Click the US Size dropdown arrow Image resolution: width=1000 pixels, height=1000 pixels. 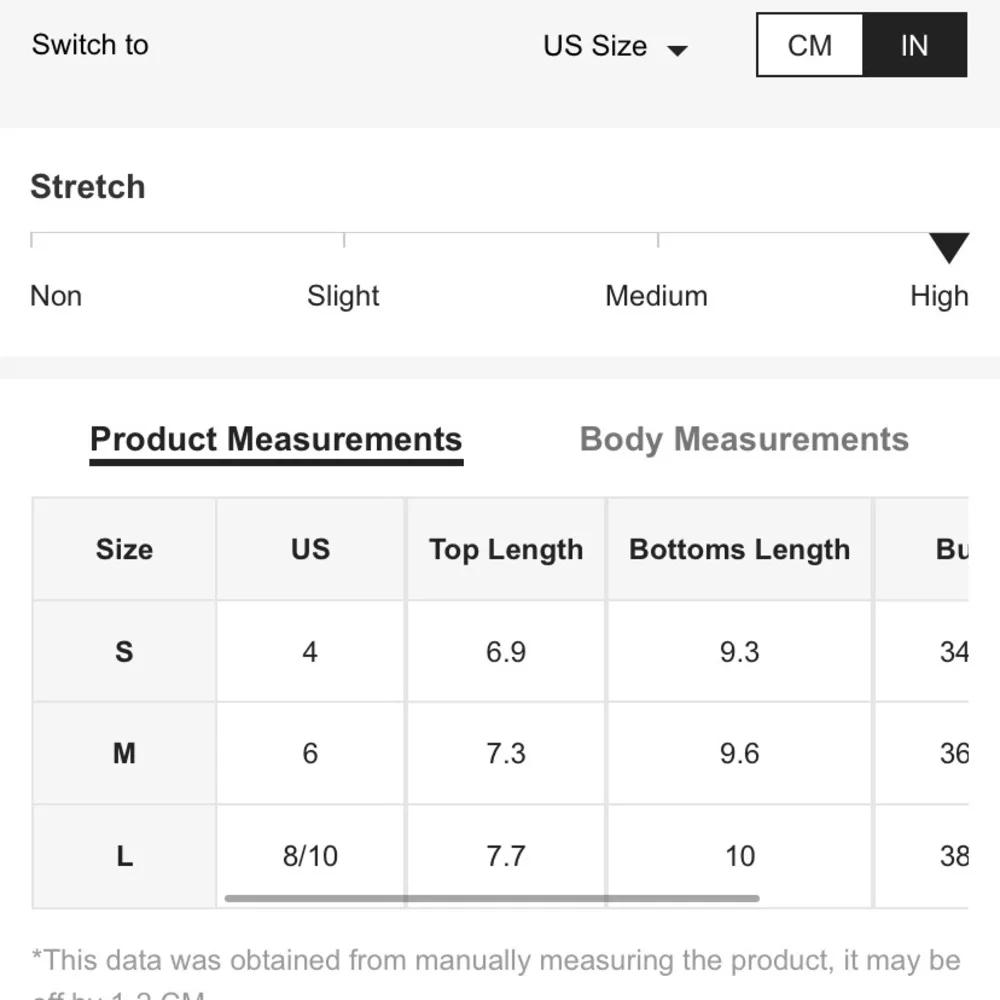(677, 50)
